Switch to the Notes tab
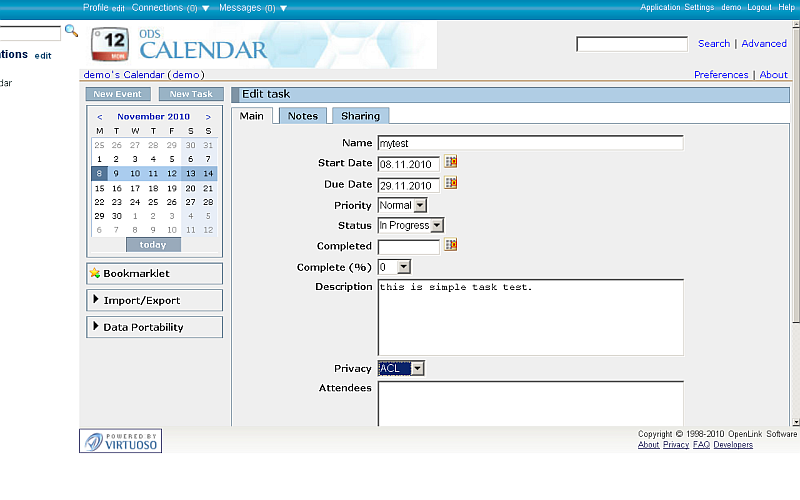The height and width of the screenshot is (500, 800). [x=302, y=116]
